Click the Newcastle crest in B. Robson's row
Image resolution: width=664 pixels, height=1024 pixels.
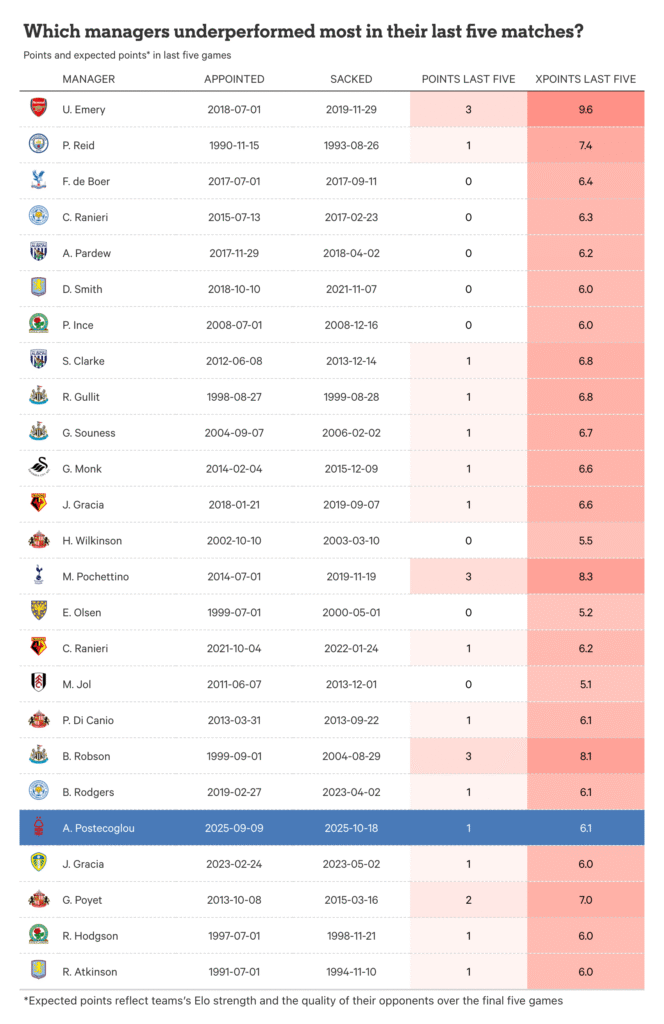38,756
